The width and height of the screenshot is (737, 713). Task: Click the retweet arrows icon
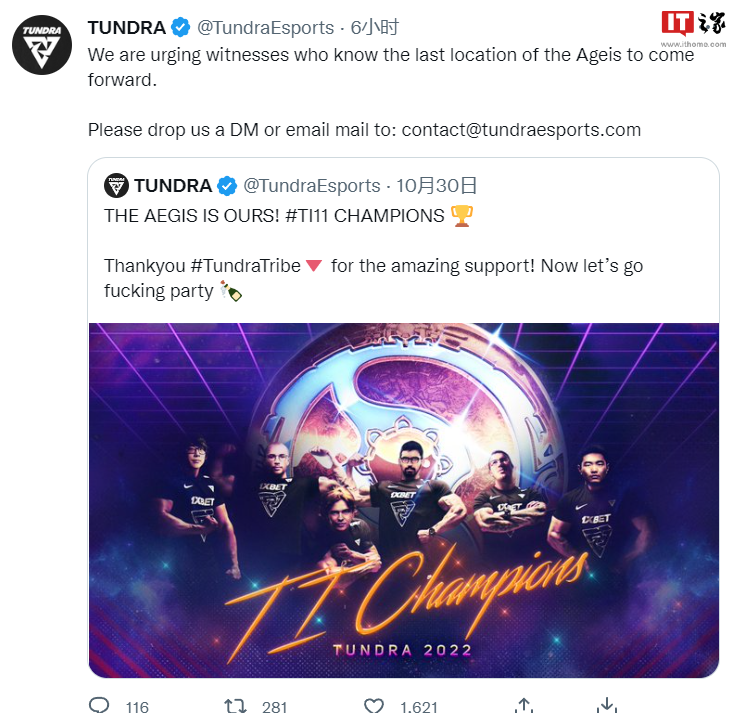click(x=235, y=706)
